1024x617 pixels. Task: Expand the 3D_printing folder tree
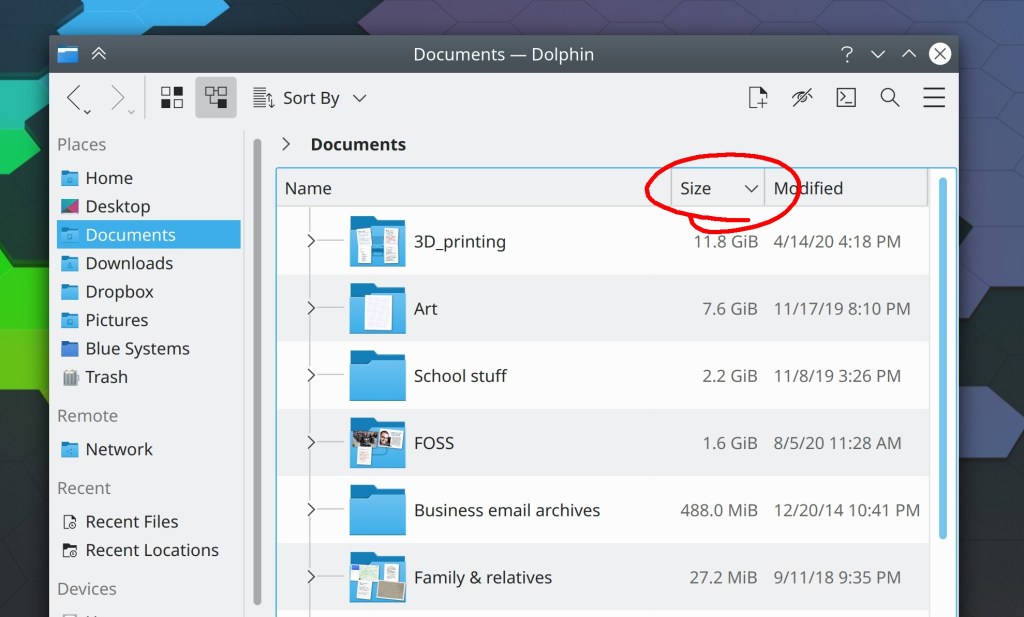tap(311, 241)
